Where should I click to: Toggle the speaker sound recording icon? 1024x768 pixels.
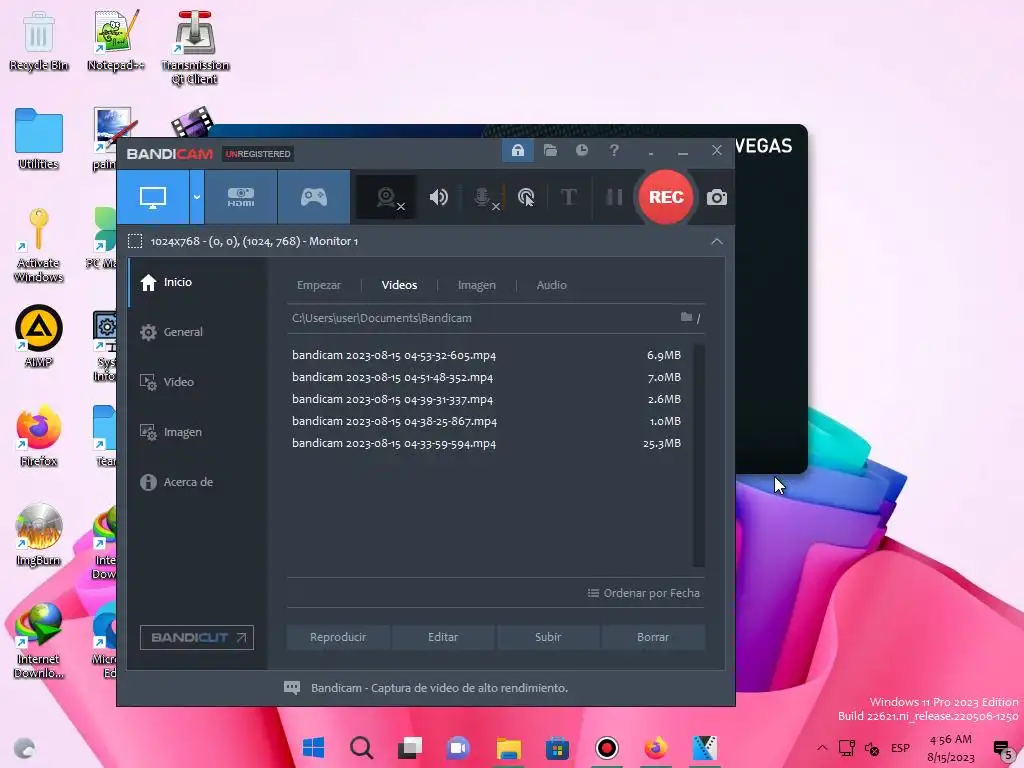point(438,197)
